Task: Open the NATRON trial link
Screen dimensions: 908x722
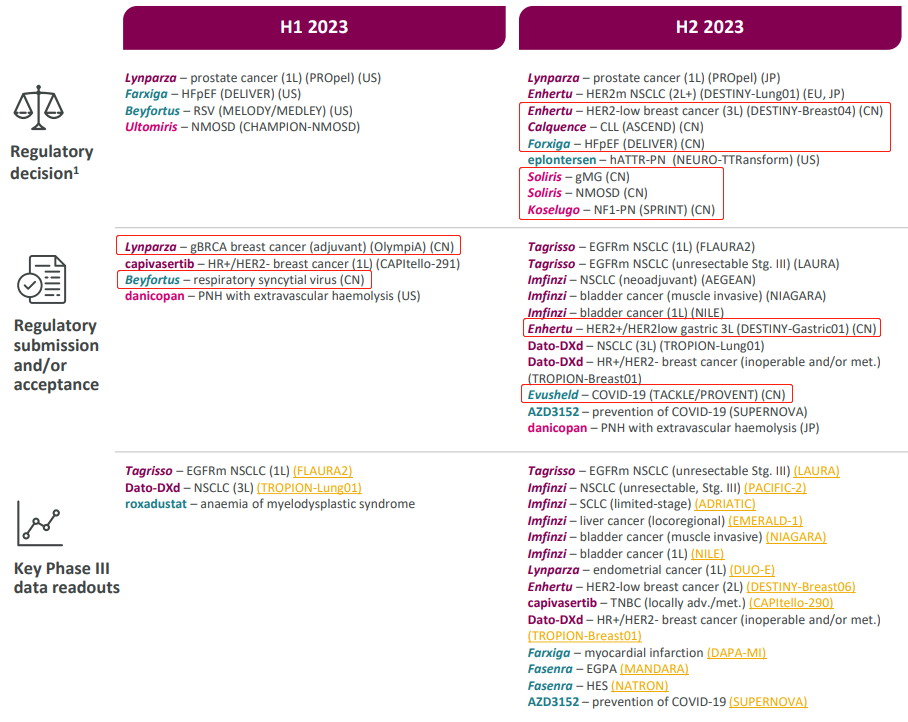Action: (640, 686)
